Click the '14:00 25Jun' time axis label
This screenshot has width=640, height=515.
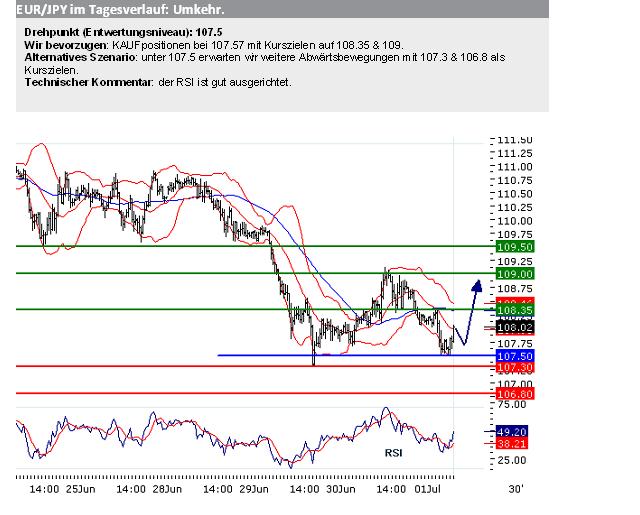(62, 489)
